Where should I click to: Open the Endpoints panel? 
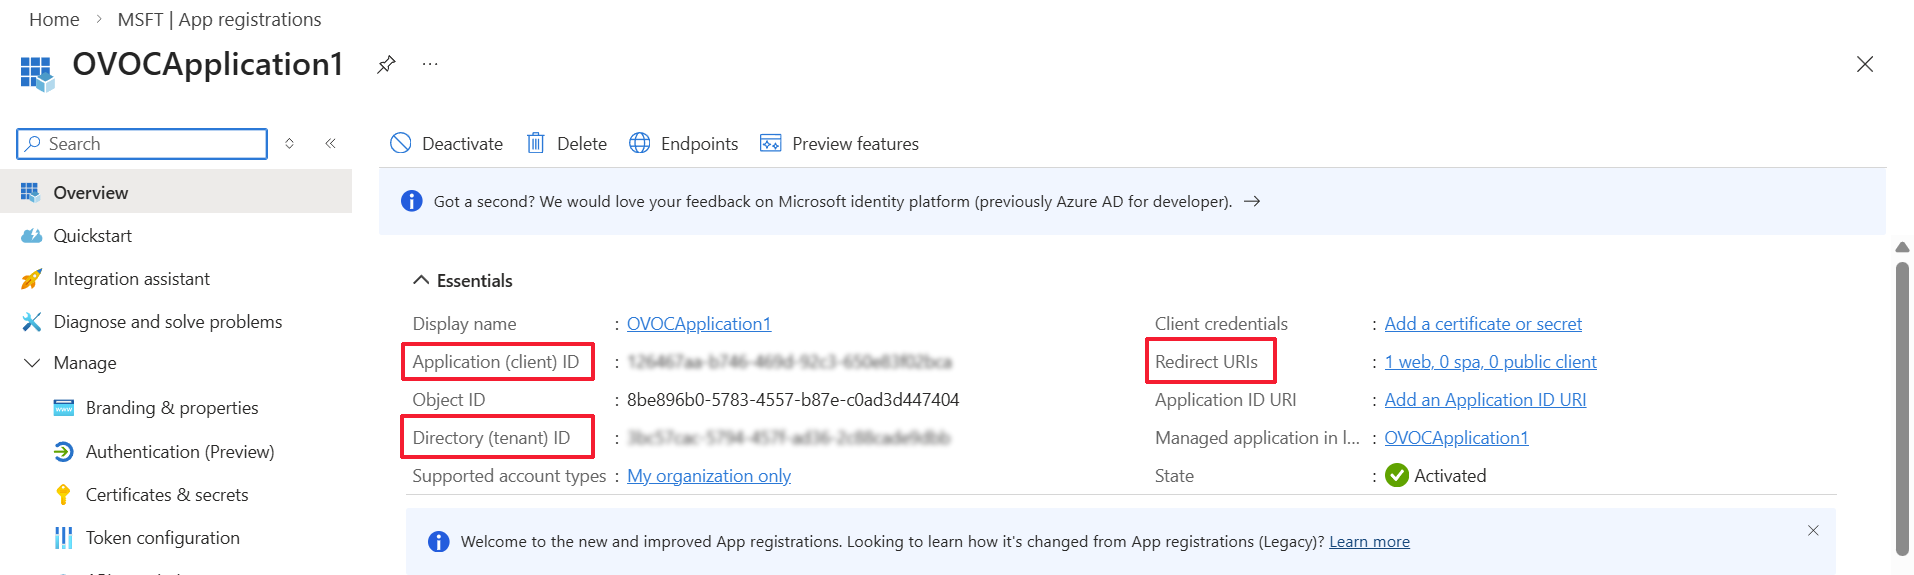684,144
